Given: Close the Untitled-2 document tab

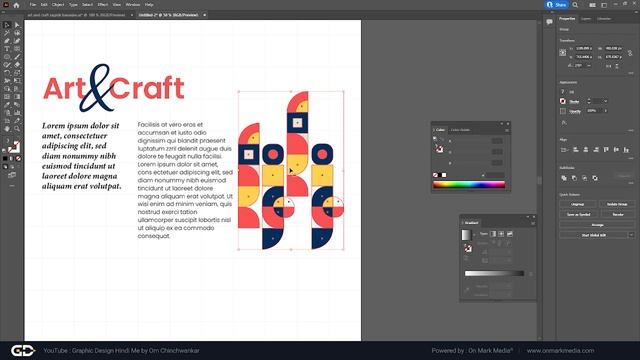Looking at the screenshot, I should [204, 15].
